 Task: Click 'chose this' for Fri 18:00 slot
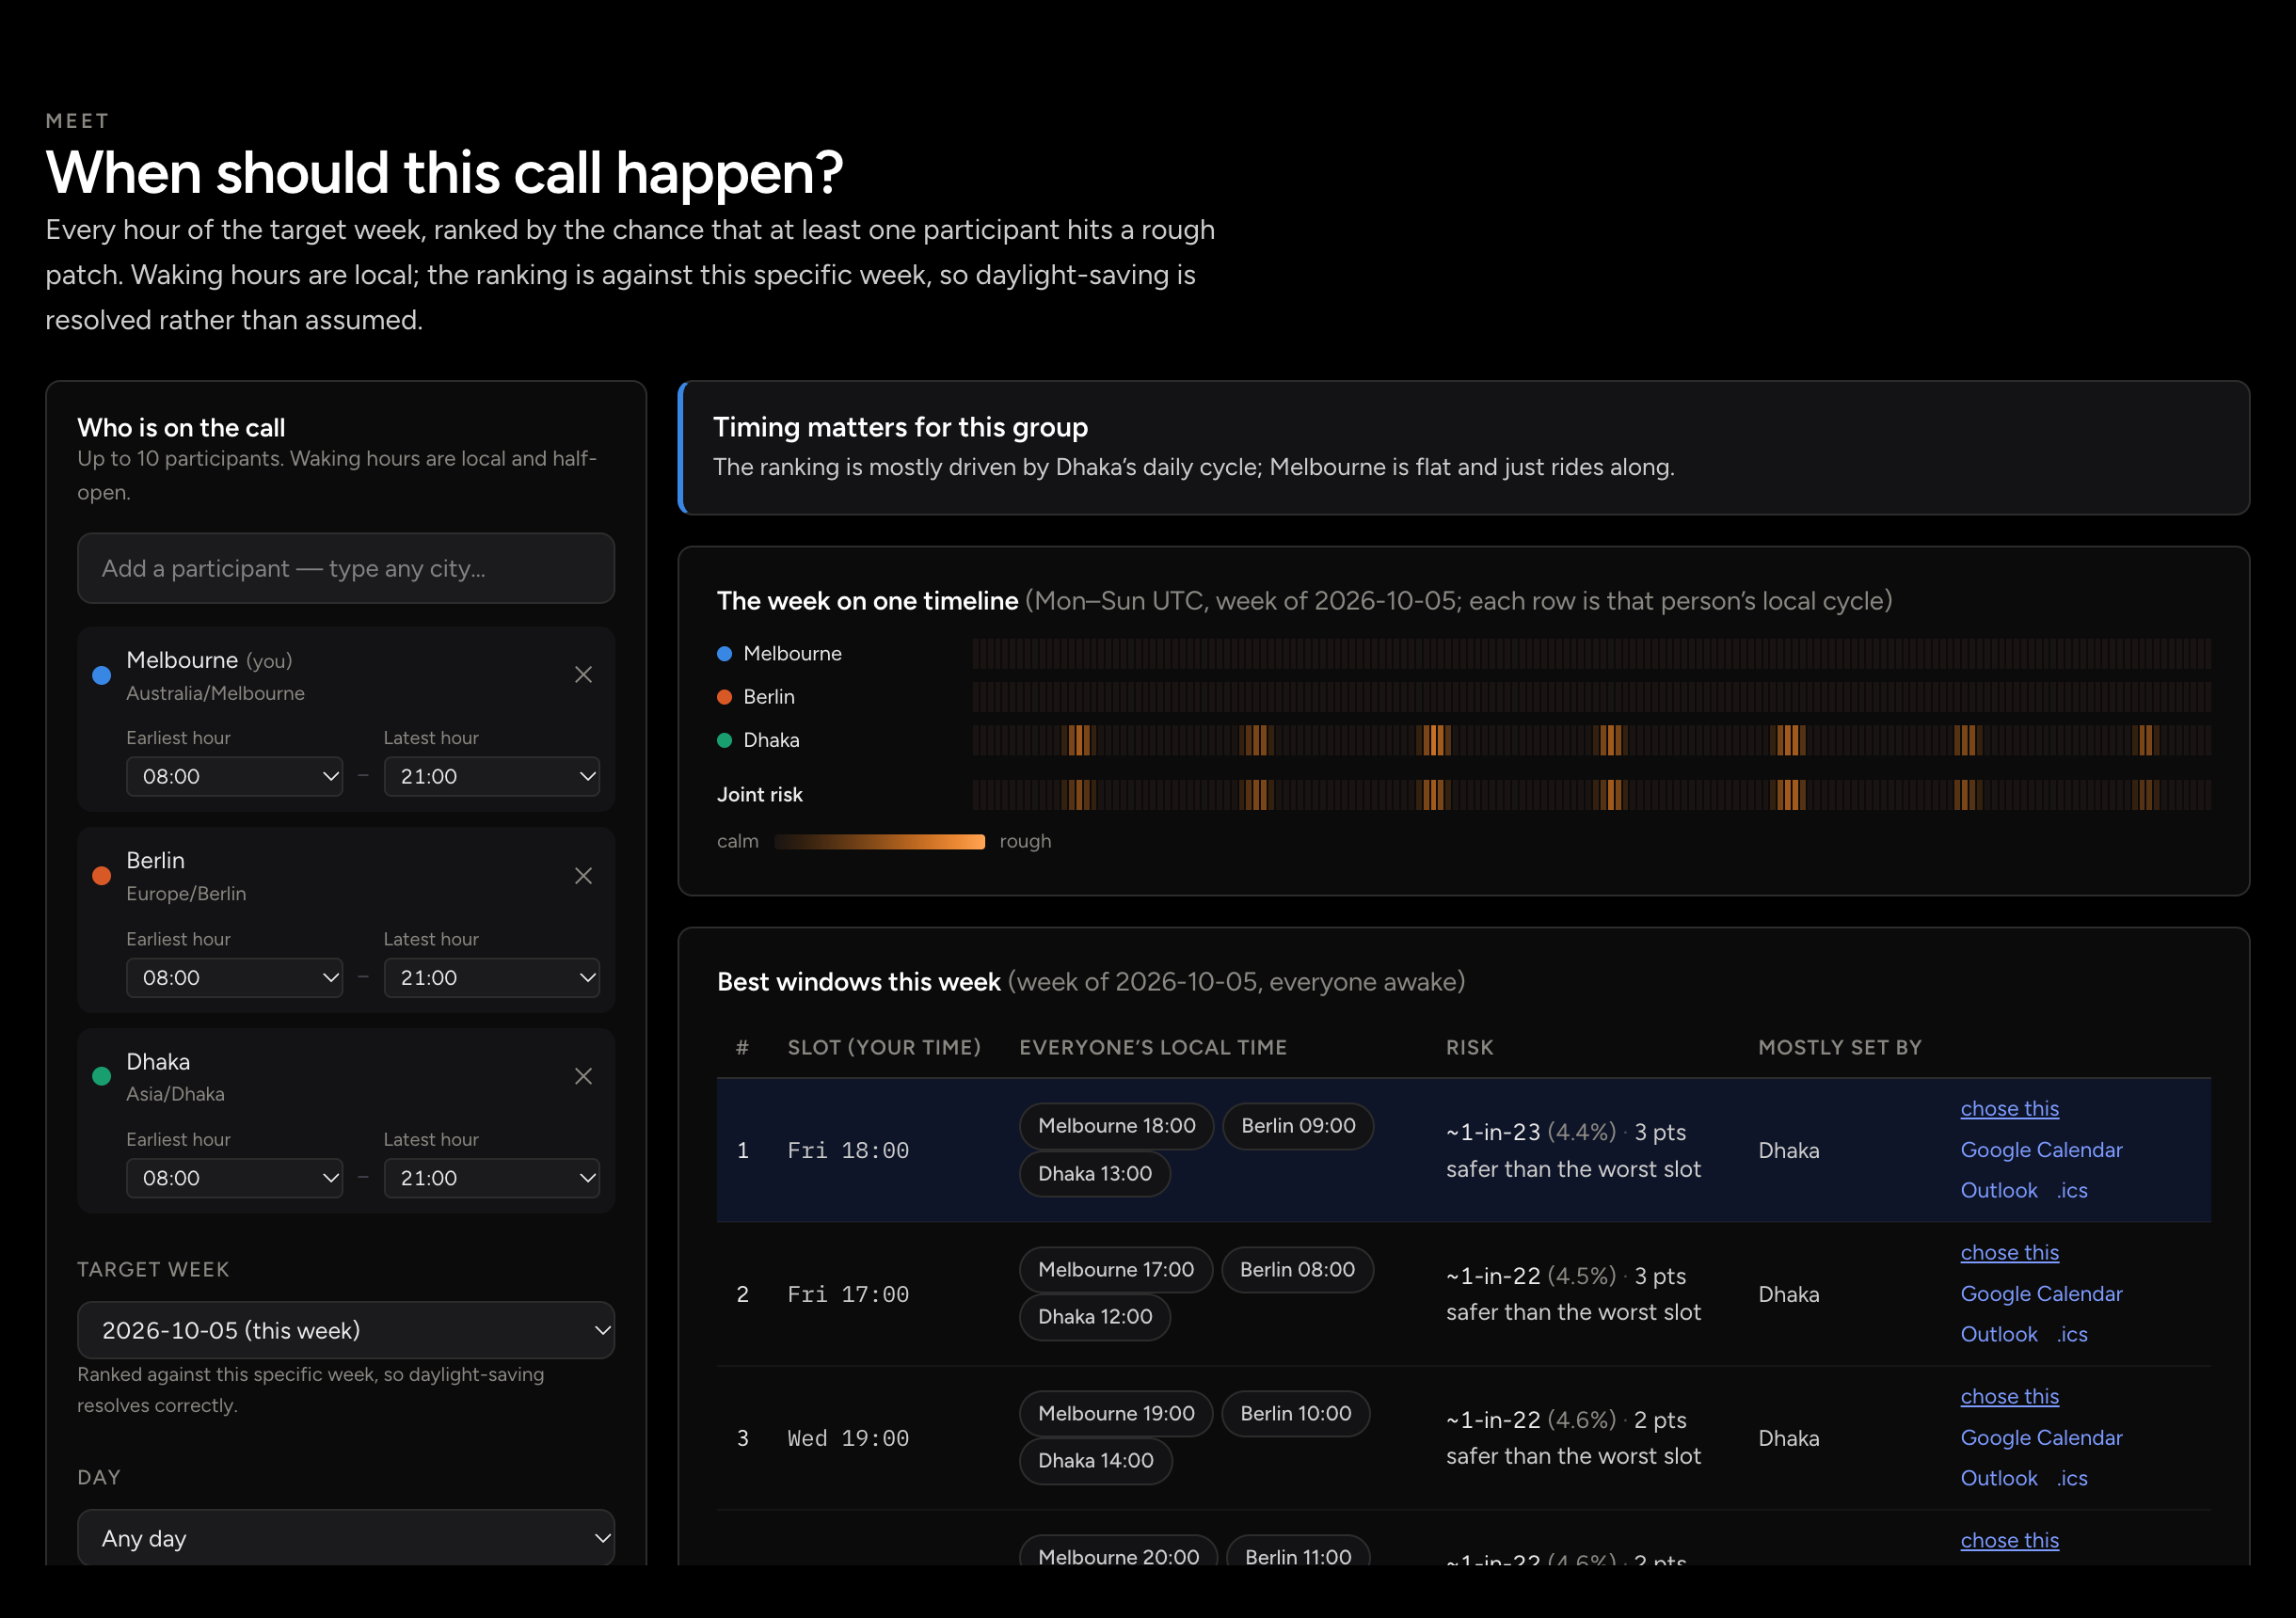[2009, 1108]
